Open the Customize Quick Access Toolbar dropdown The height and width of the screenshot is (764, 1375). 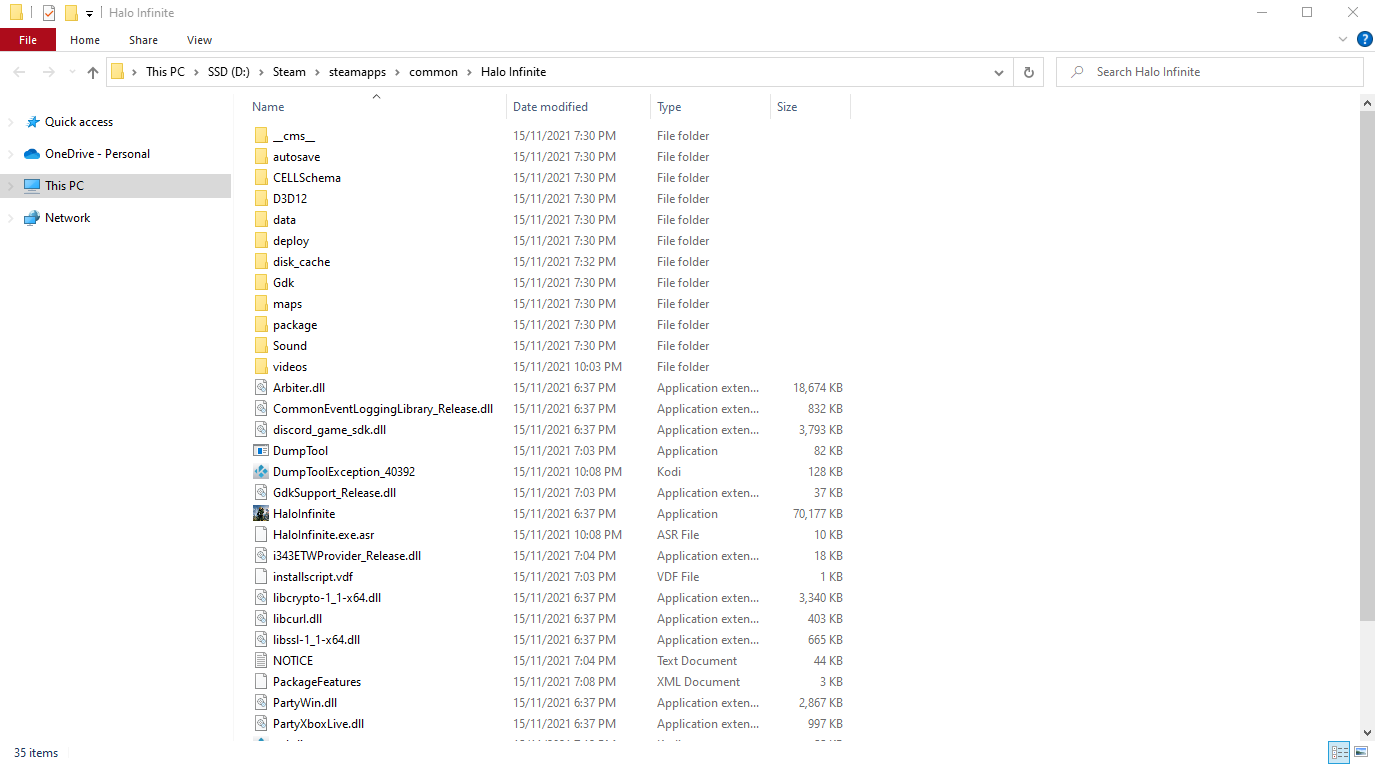pyautogui.click(x=89, y=13)
